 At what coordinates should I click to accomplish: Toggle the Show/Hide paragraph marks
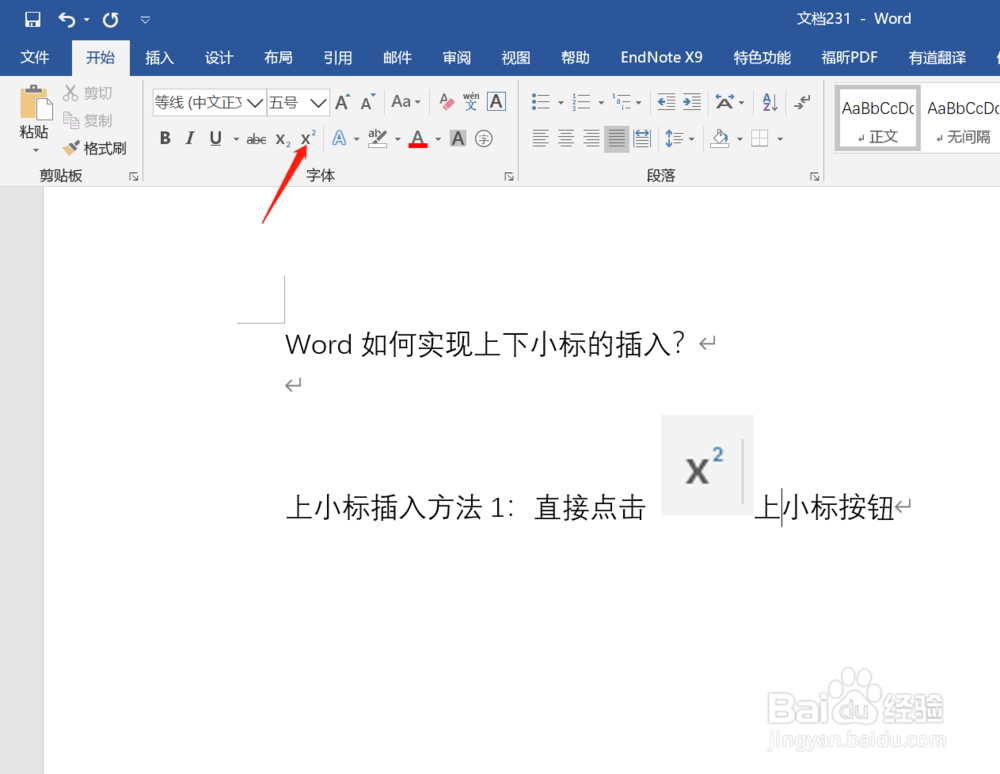point(803,101)
